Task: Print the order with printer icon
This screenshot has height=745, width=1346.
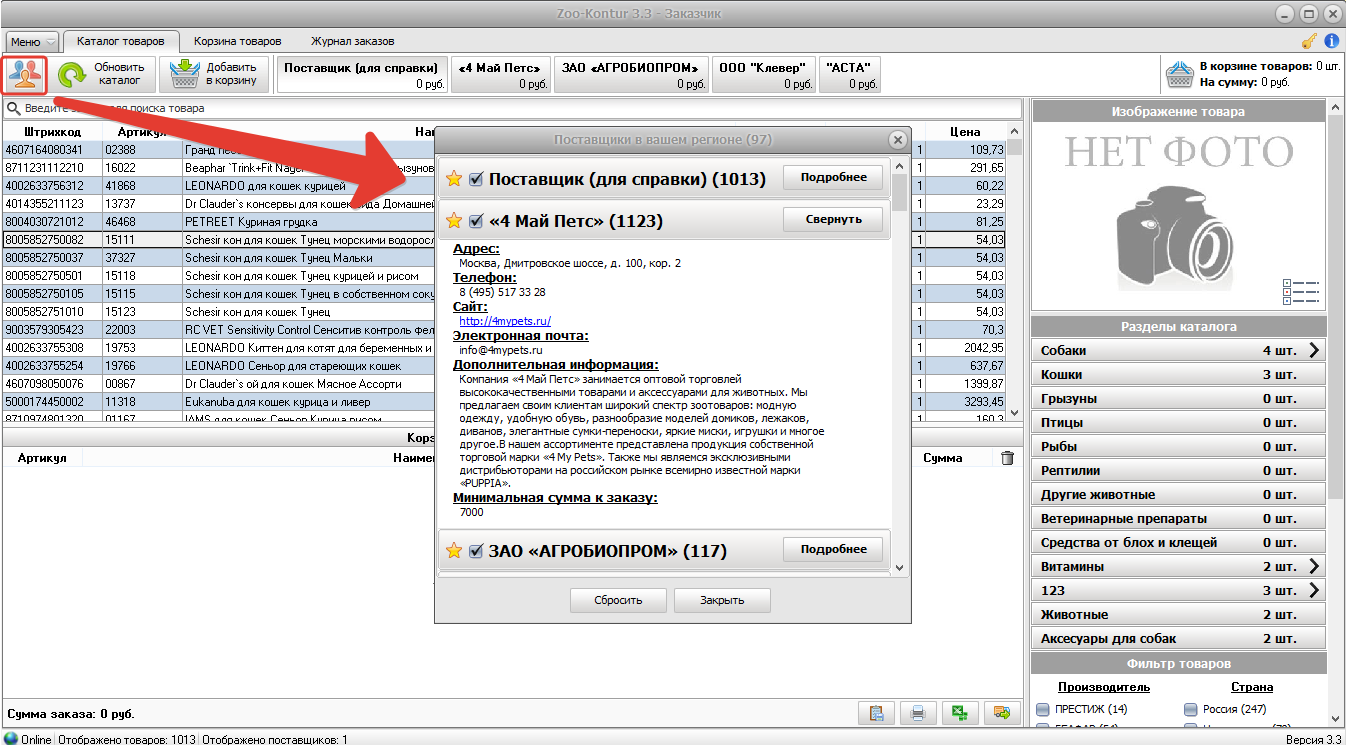Action: pyautogui.click(x=917, y=714)
